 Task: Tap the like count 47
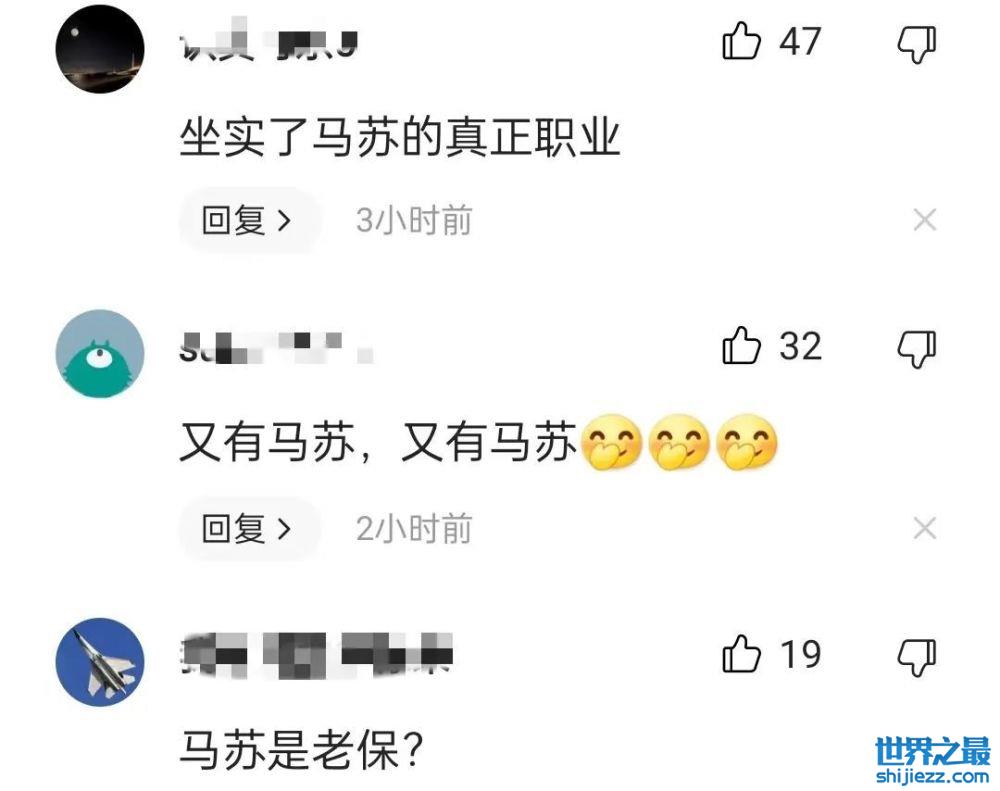point(800,42)
